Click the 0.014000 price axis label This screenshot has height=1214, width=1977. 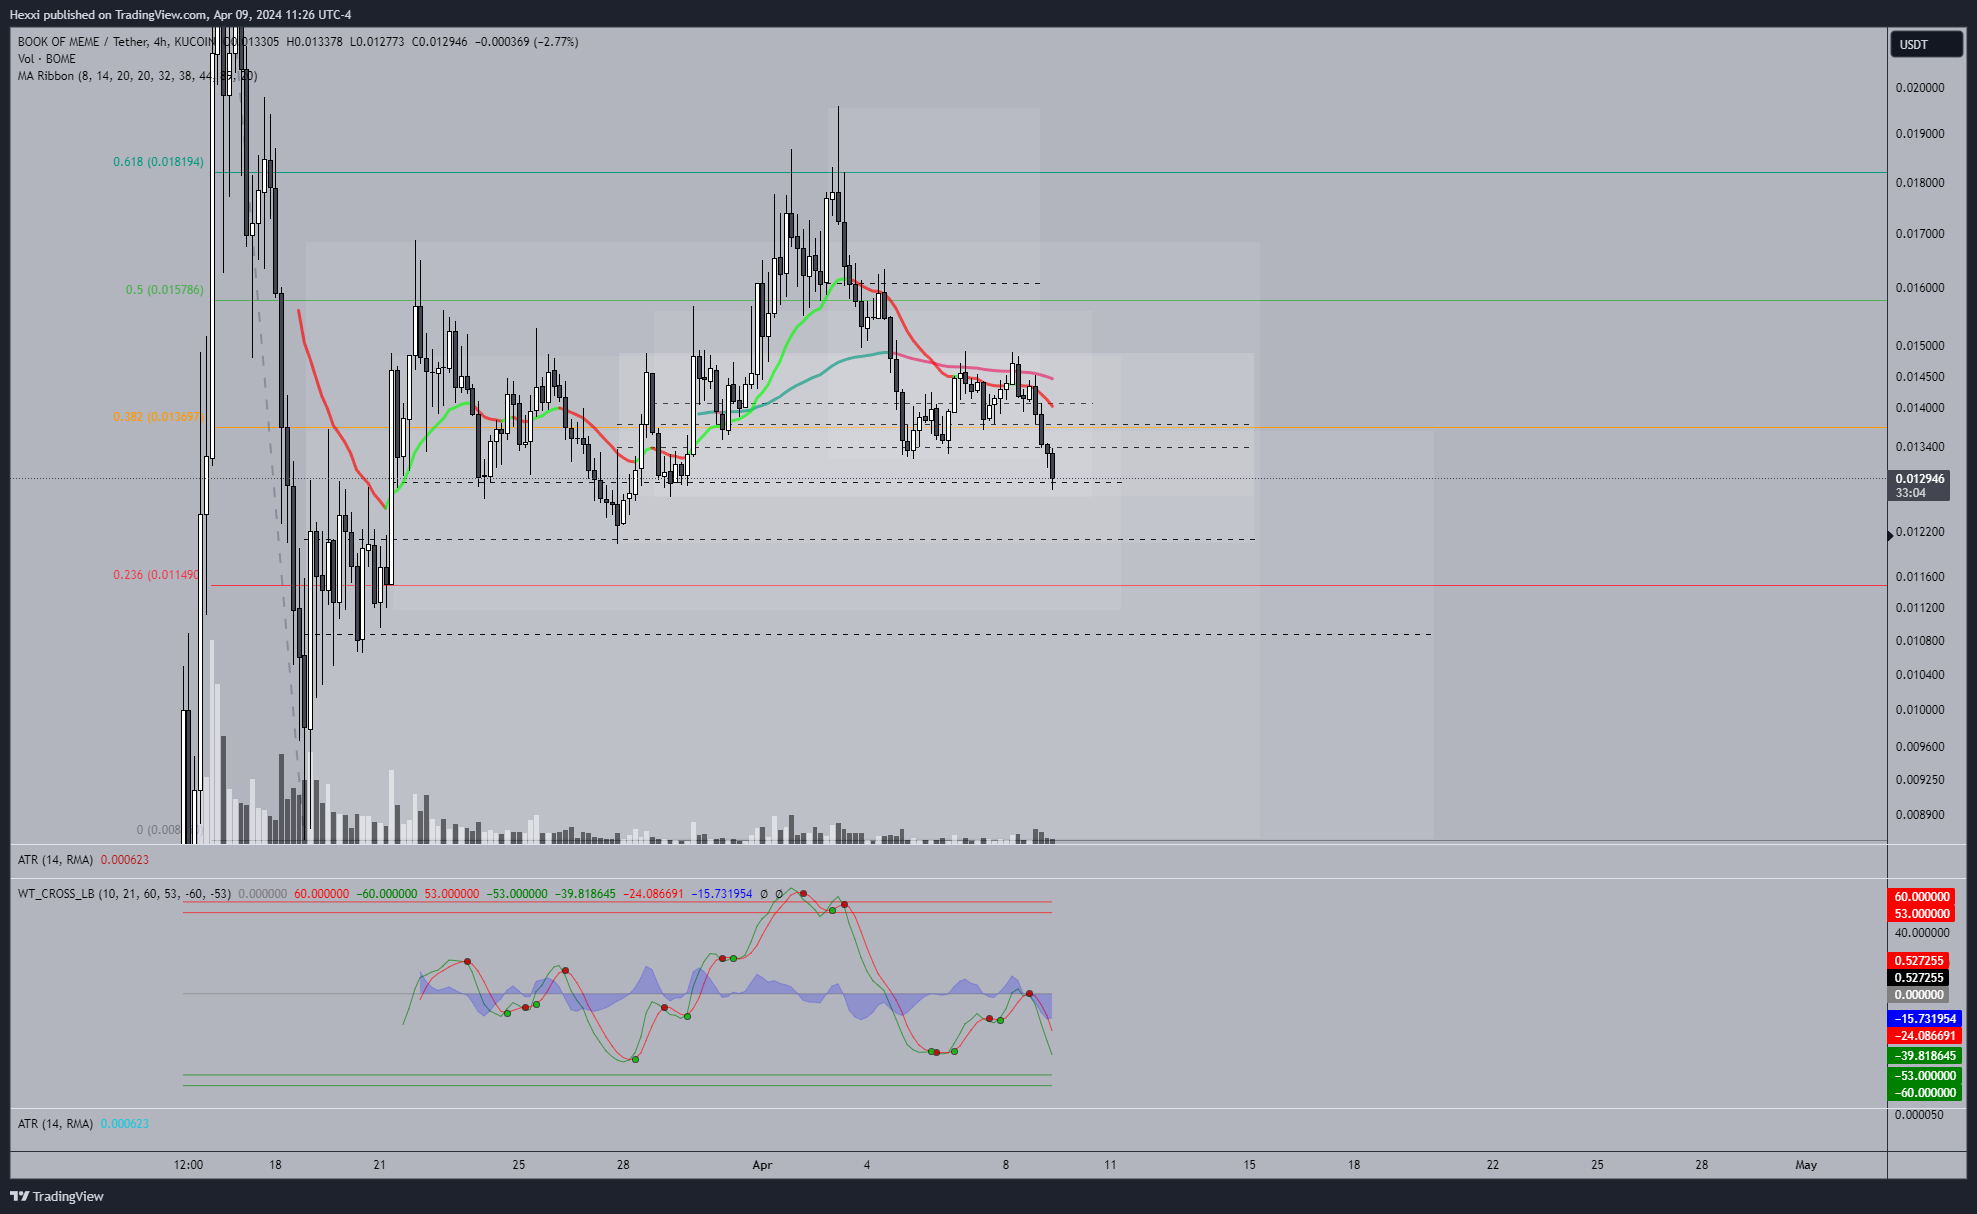pos(1920,408)
